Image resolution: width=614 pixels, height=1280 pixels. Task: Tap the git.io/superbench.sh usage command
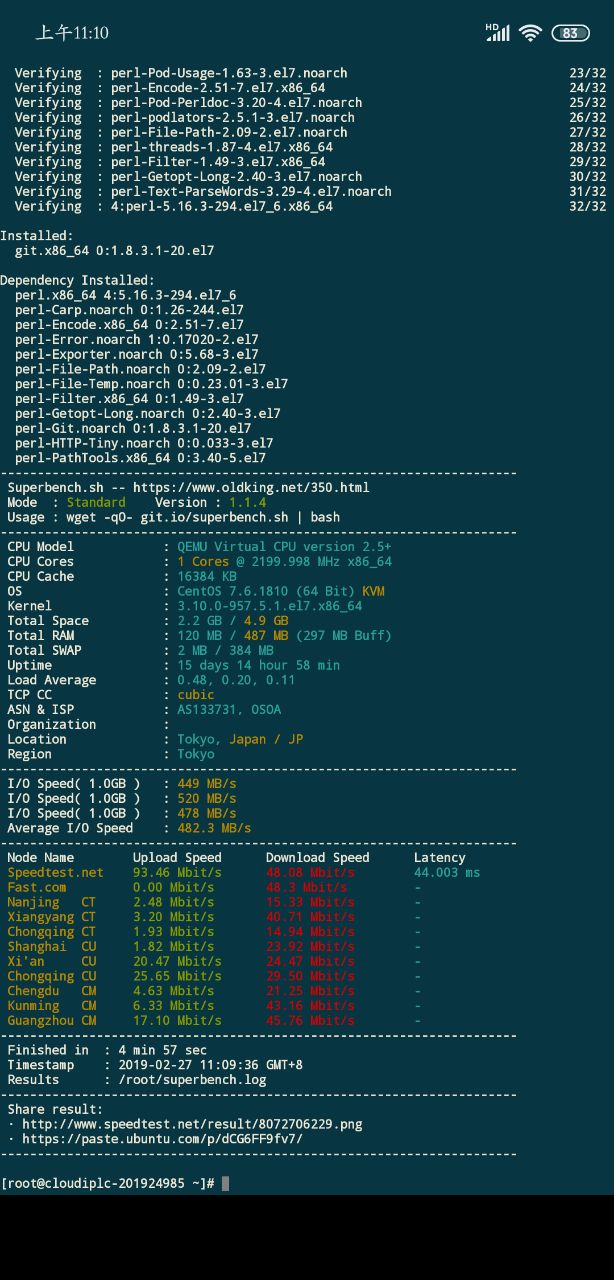coord(192,517)
